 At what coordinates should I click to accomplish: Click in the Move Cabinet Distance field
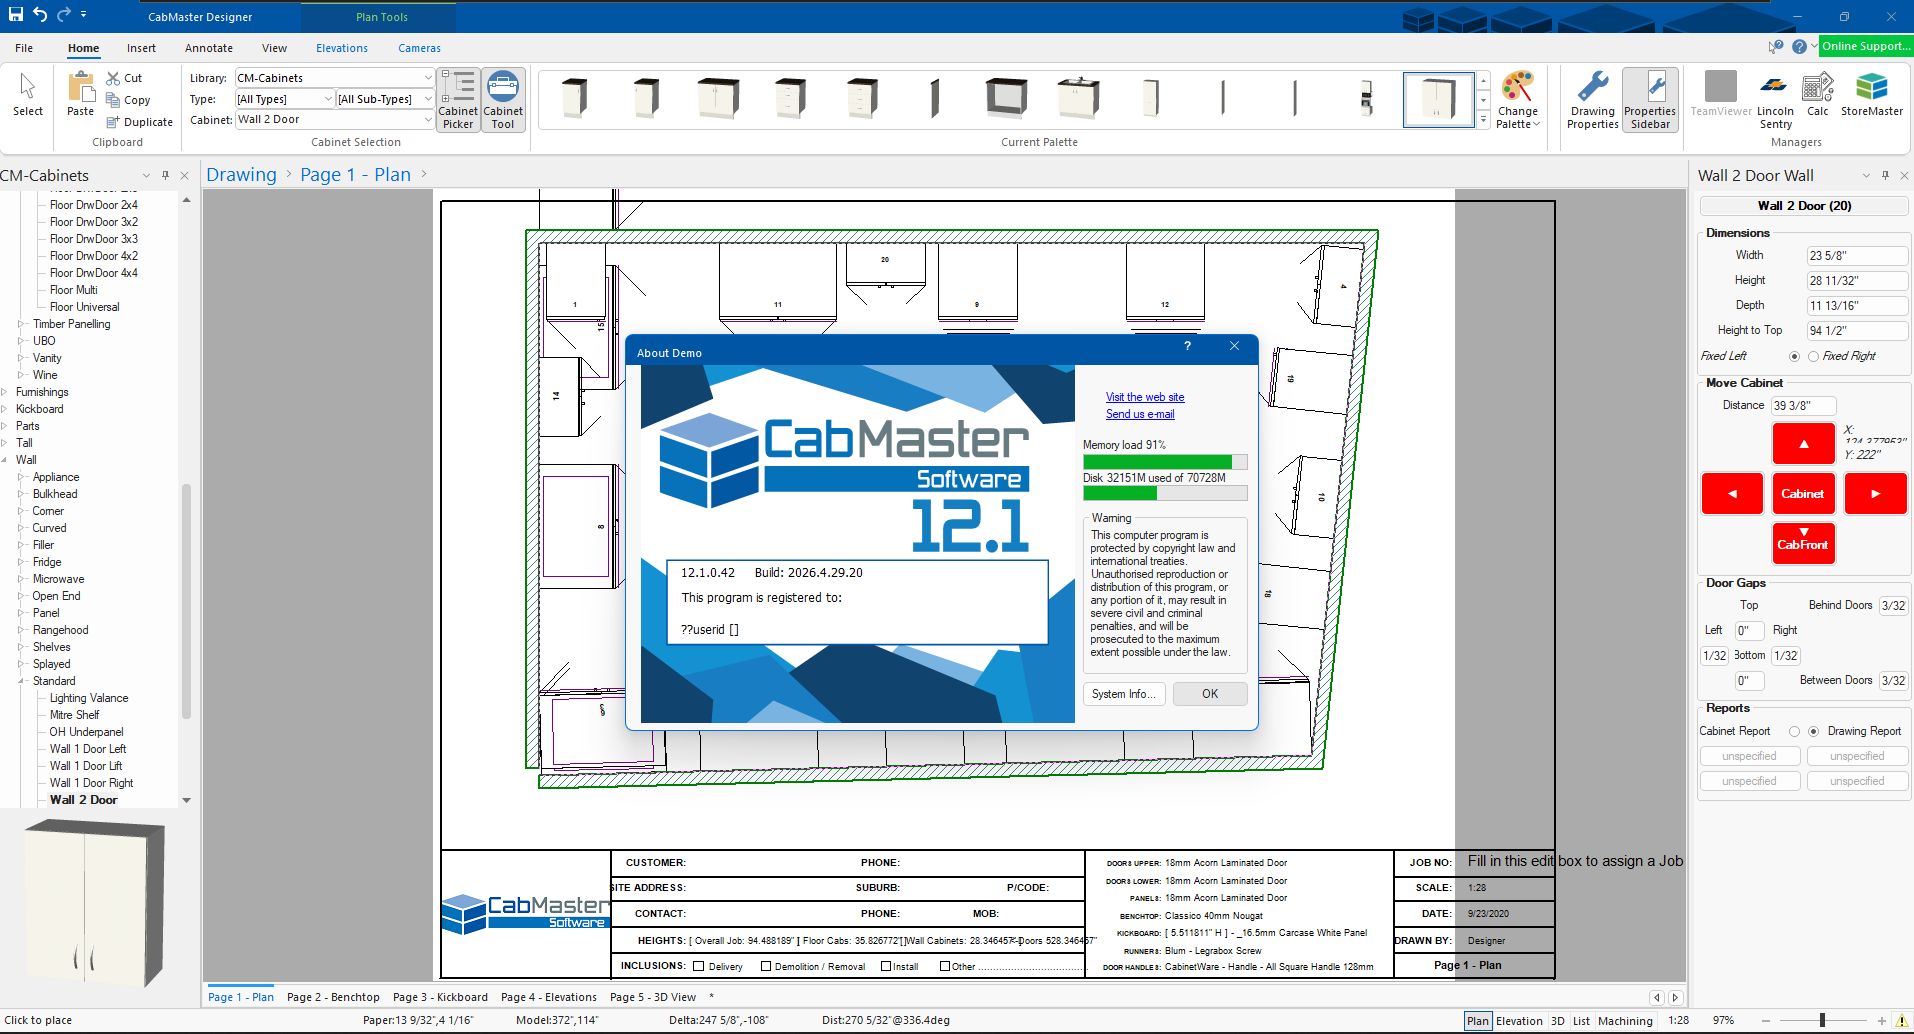[x=1804, y=406]
